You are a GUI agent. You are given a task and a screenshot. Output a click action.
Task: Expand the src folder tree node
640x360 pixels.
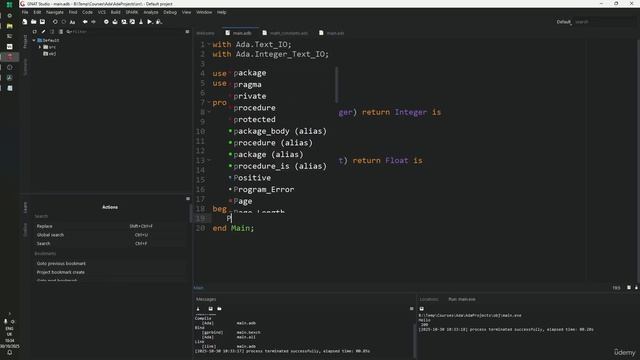point(40,47)
